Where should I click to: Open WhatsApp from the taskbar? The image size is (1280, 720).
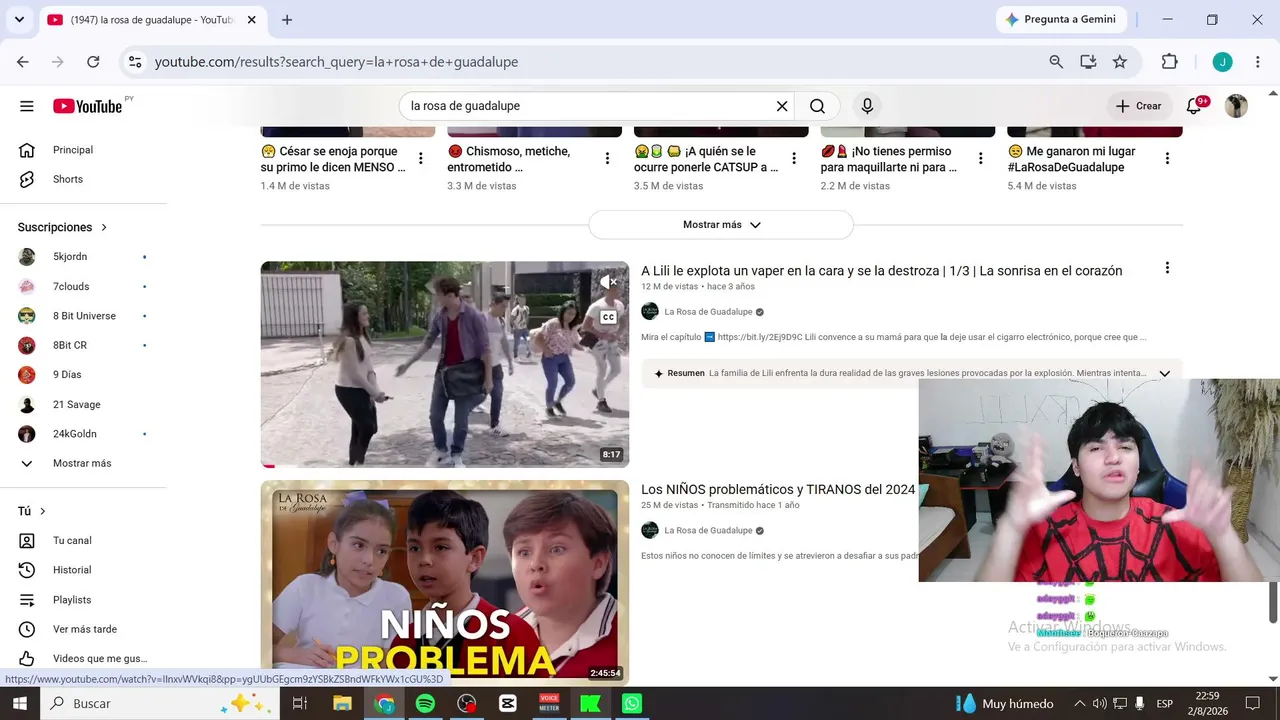pyautogui.click(x=632, y=704)
